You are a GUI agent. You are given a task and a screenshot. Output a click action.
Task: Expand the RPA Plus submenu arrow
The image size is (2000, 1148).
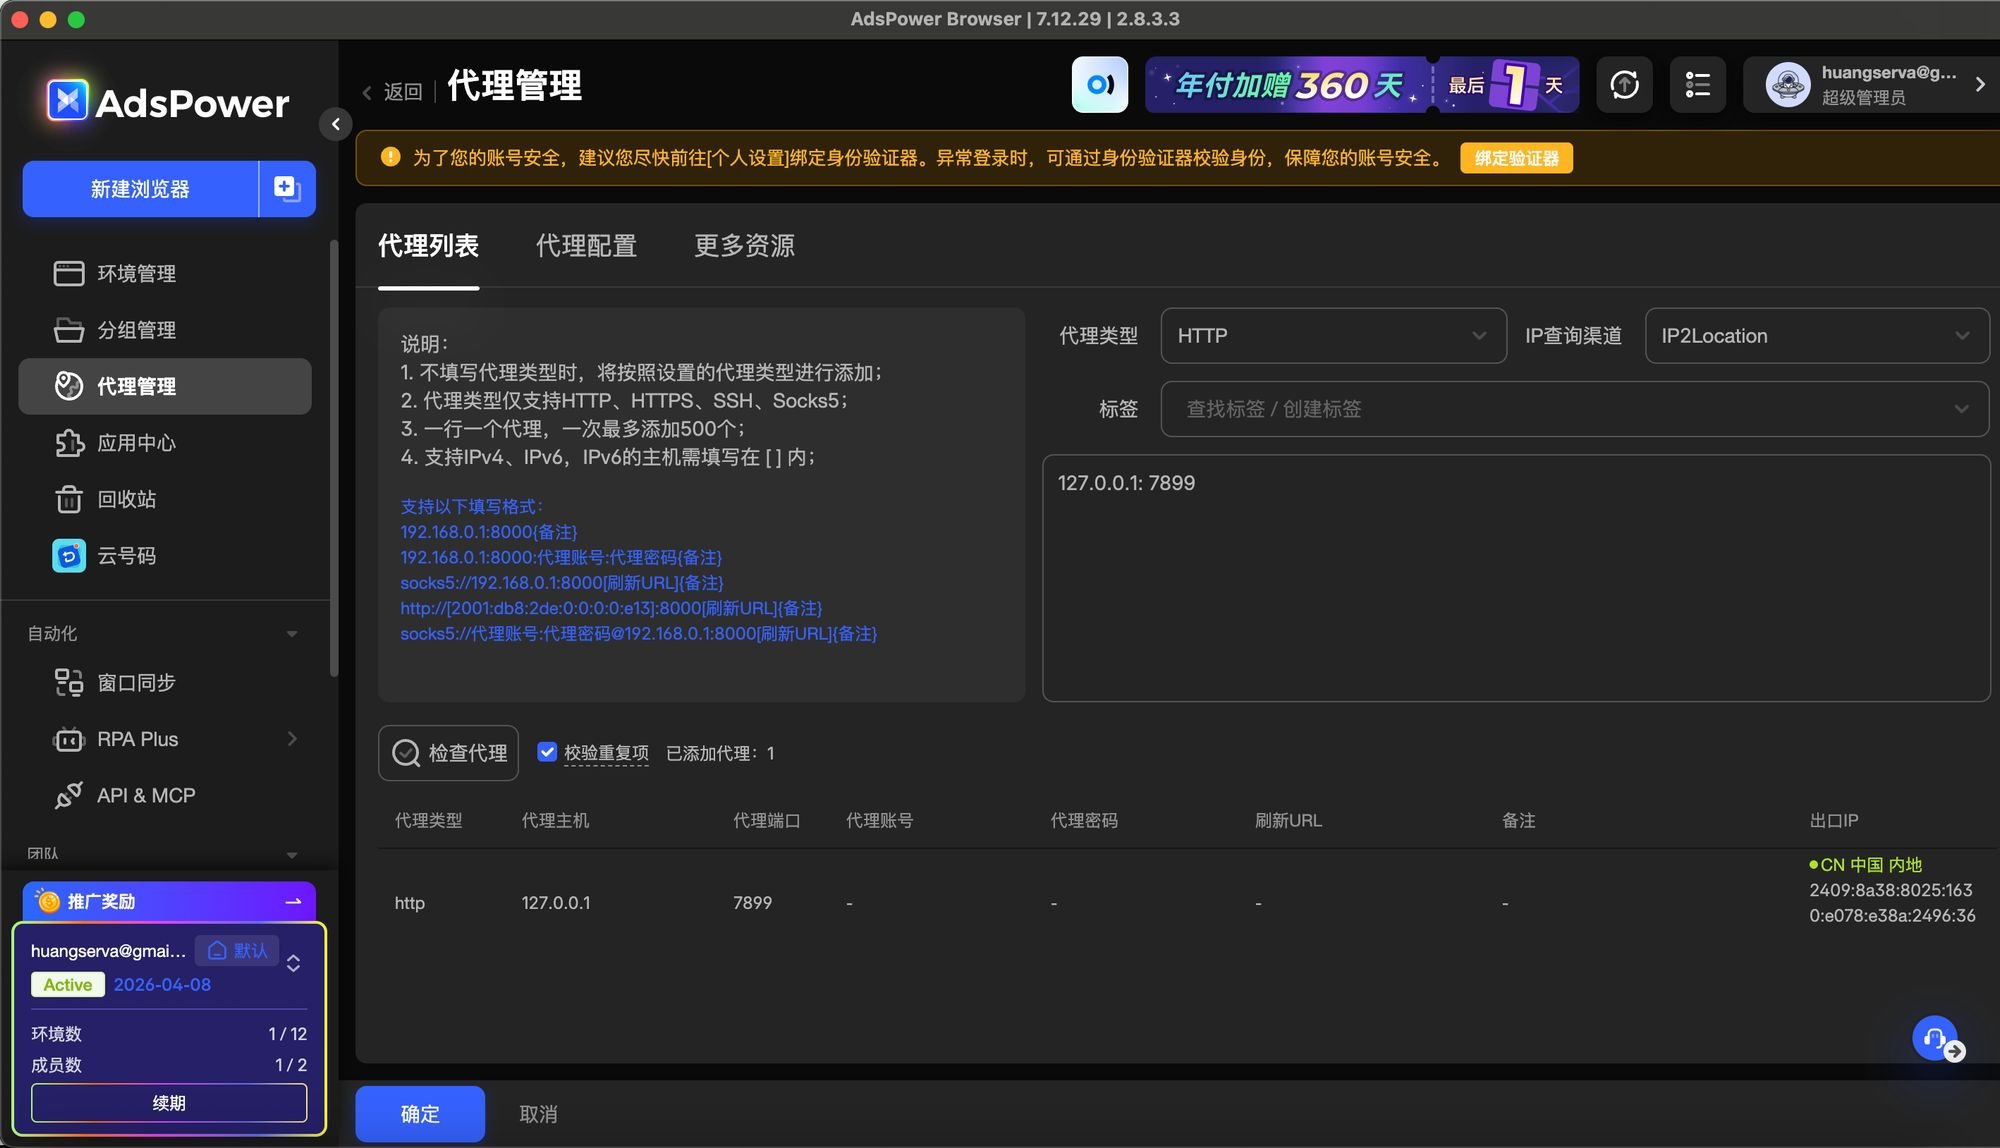click(x=292, y=739)
